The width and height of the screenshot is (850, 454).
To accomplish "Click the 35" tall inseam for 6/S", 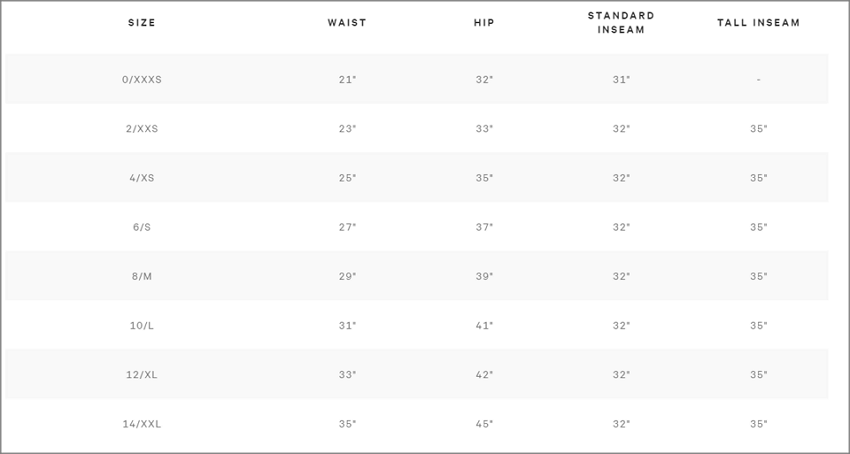I will [x=758, y=227].
